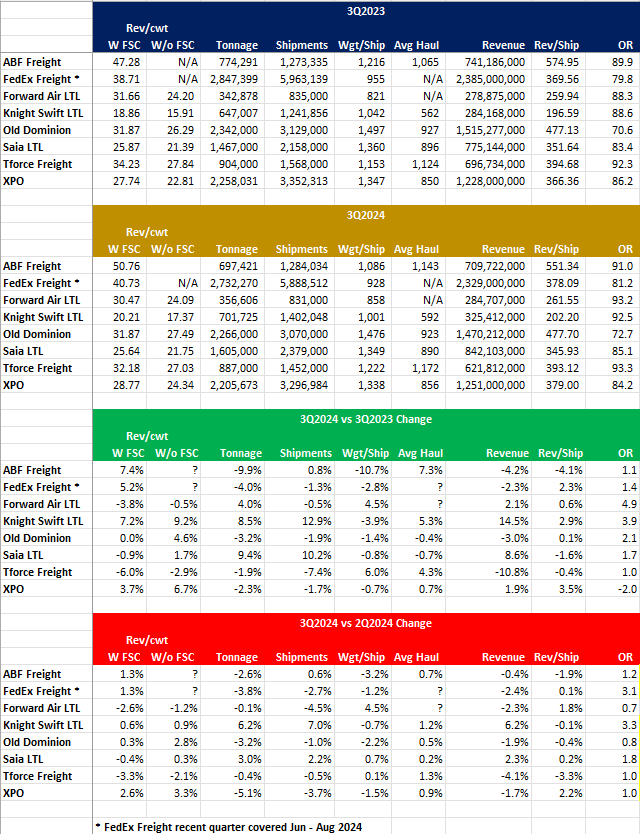Select ABF Freight W FSC value 47.28
Viewport: 640px width, 834px height.
pyautogui.click(x=127, y=62)
